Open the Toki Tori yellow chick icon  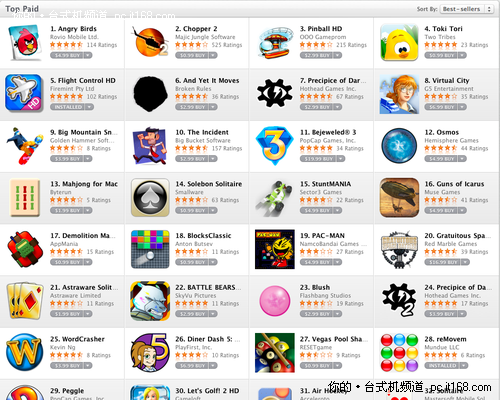click(399, 42)
